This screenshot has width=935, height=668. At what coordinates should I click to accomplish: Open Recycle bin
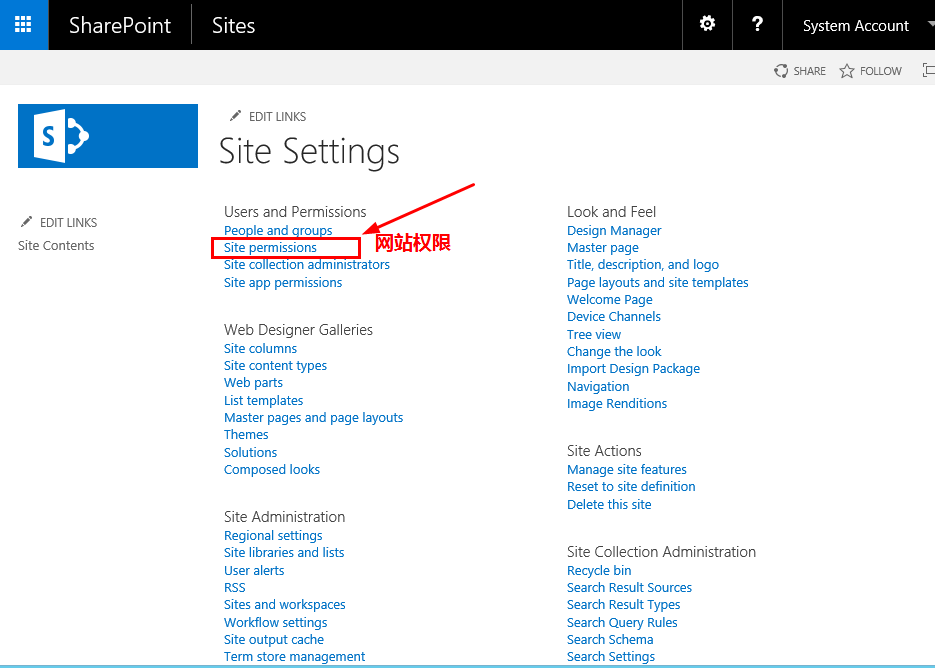pyautogui.click(x=599, y=570)
